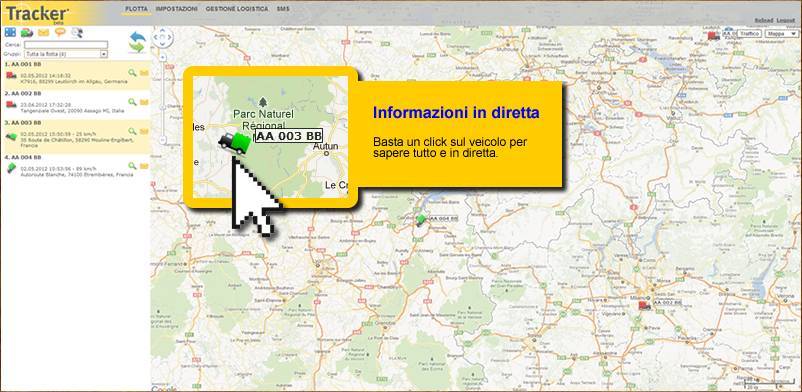Click the Cerca search input field

pyautogui.click(x=66, y=45)
